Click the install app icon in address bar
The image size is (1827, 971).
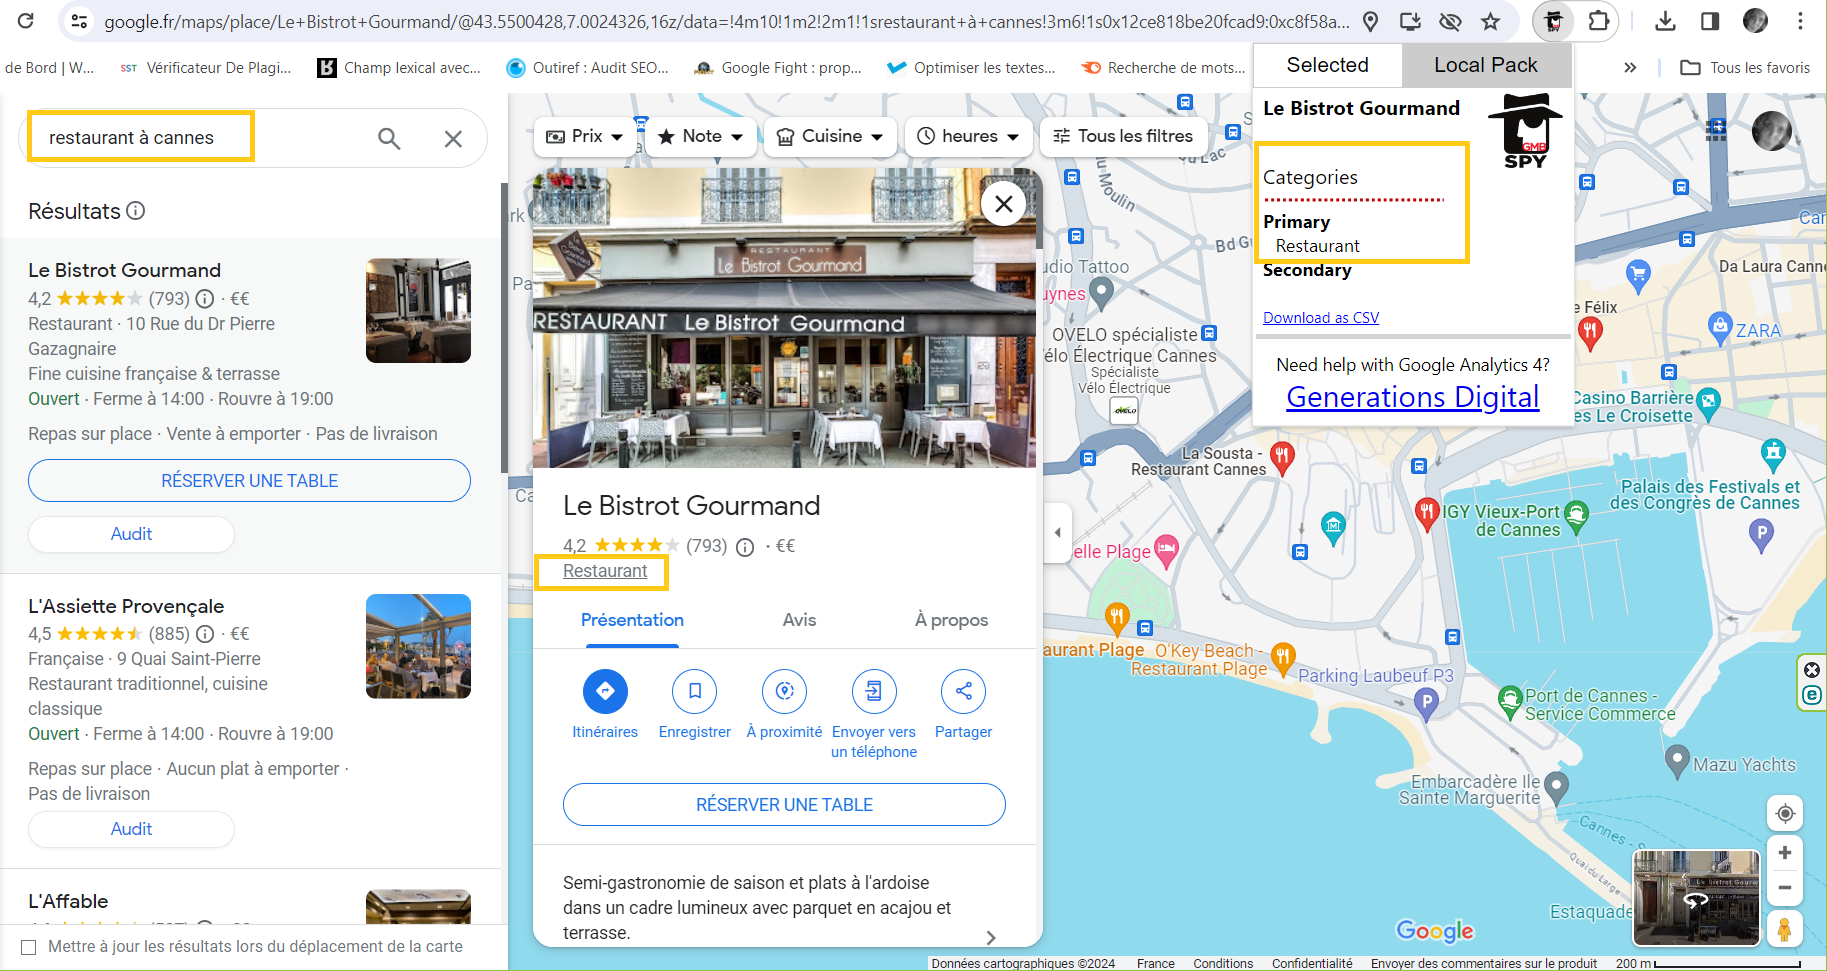(1410, 21)
